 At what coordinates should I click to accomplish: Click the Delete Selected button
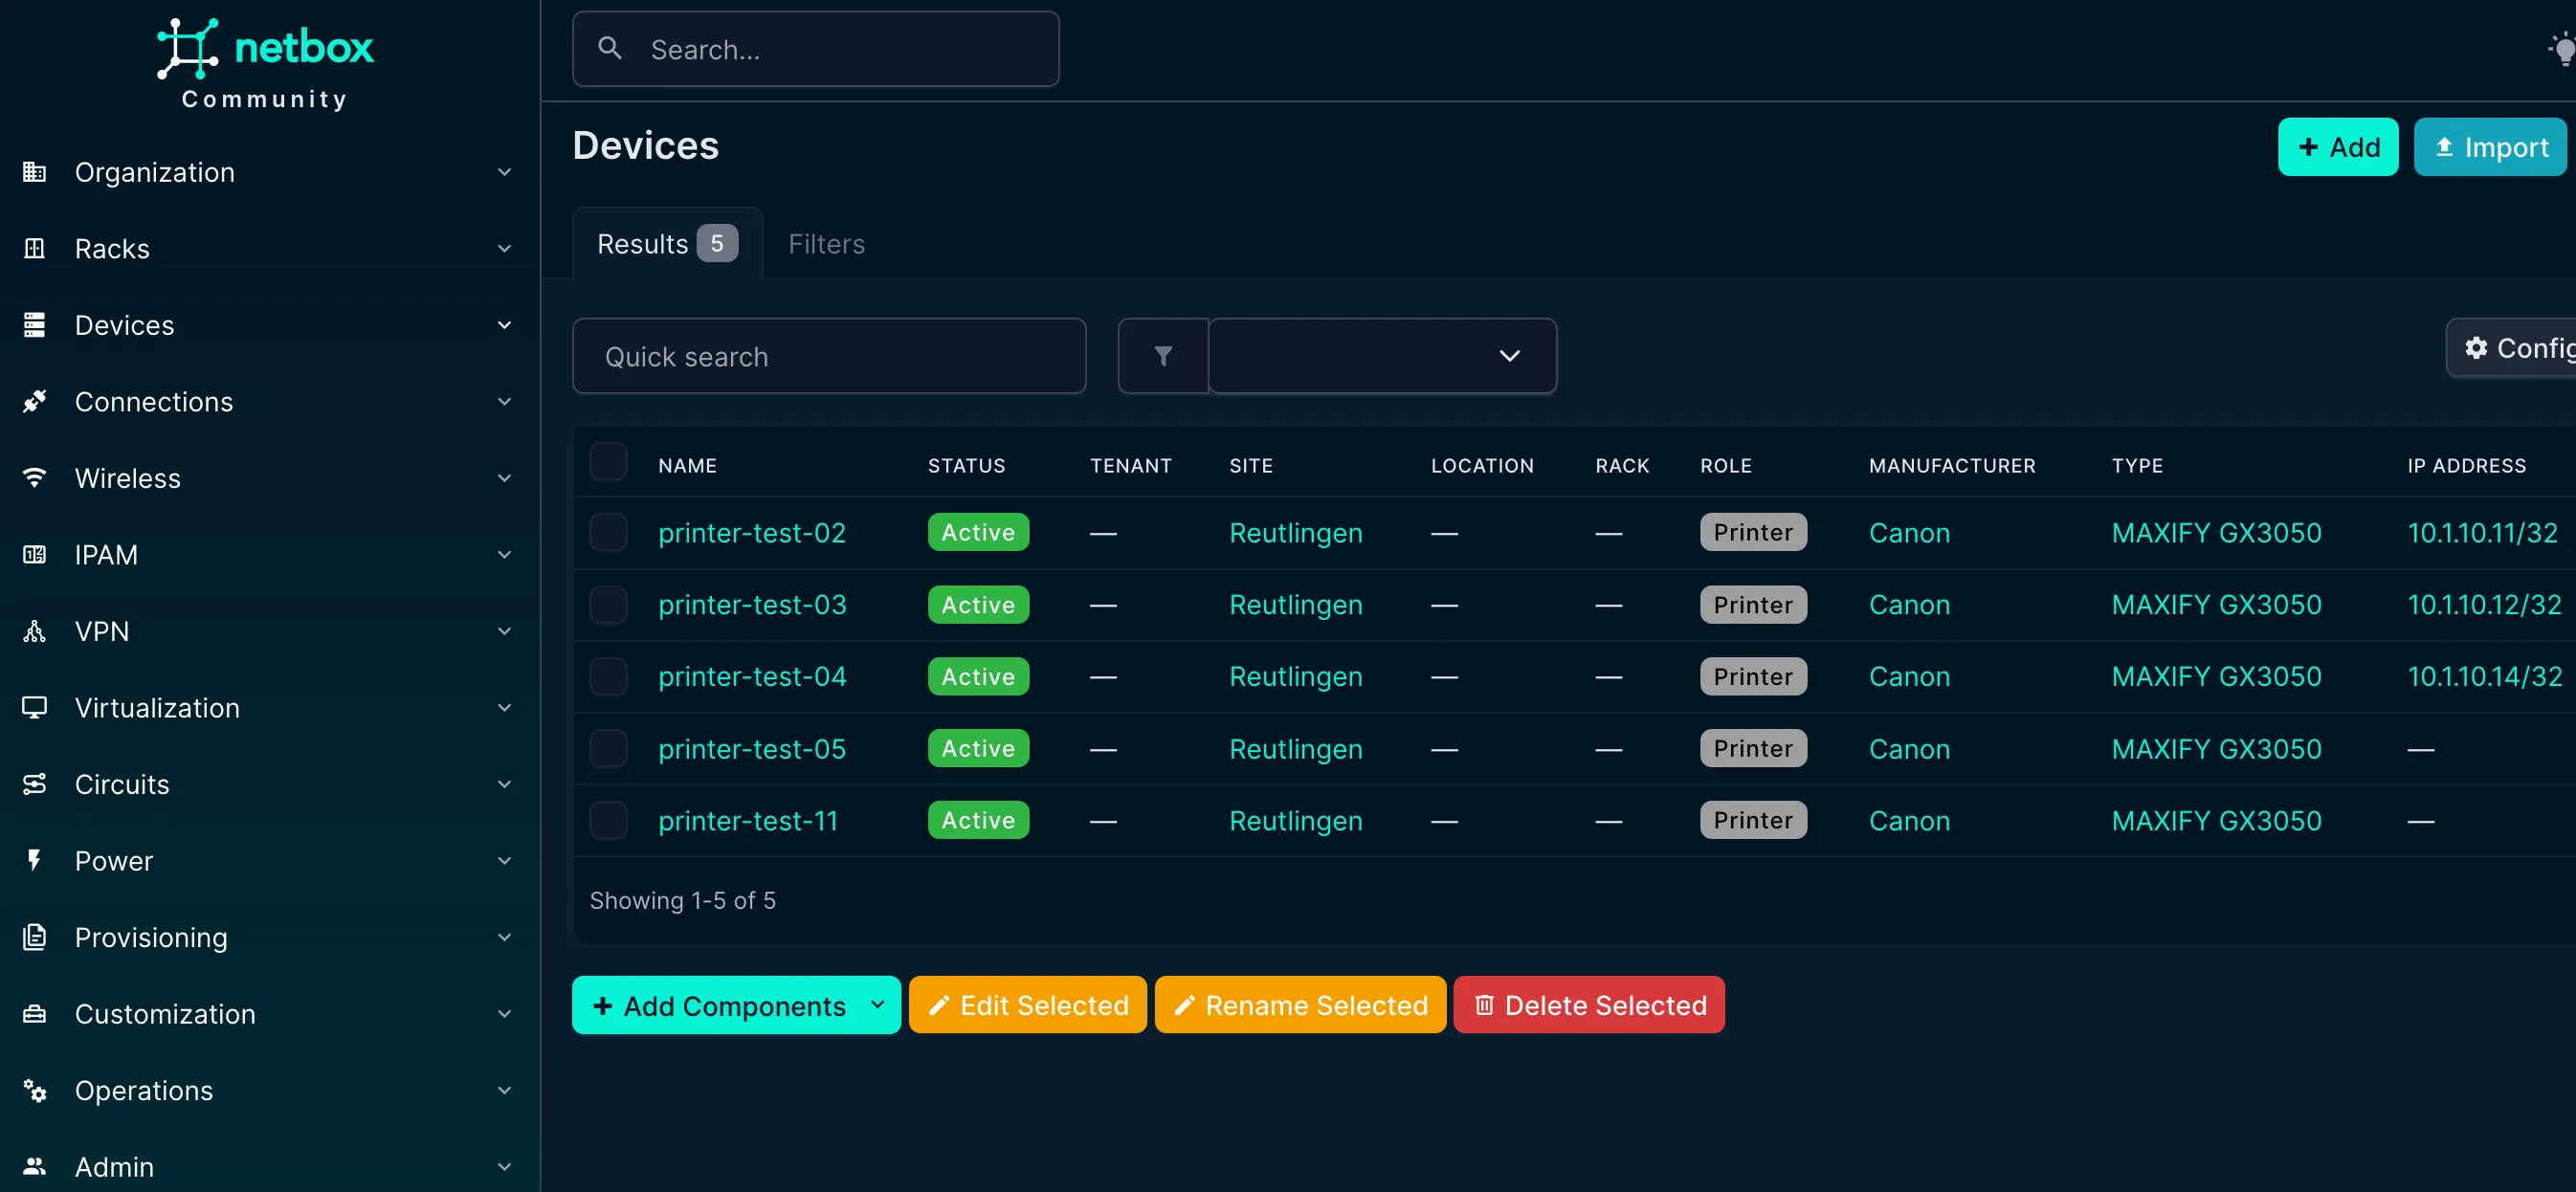(x=1589, y=1004)
